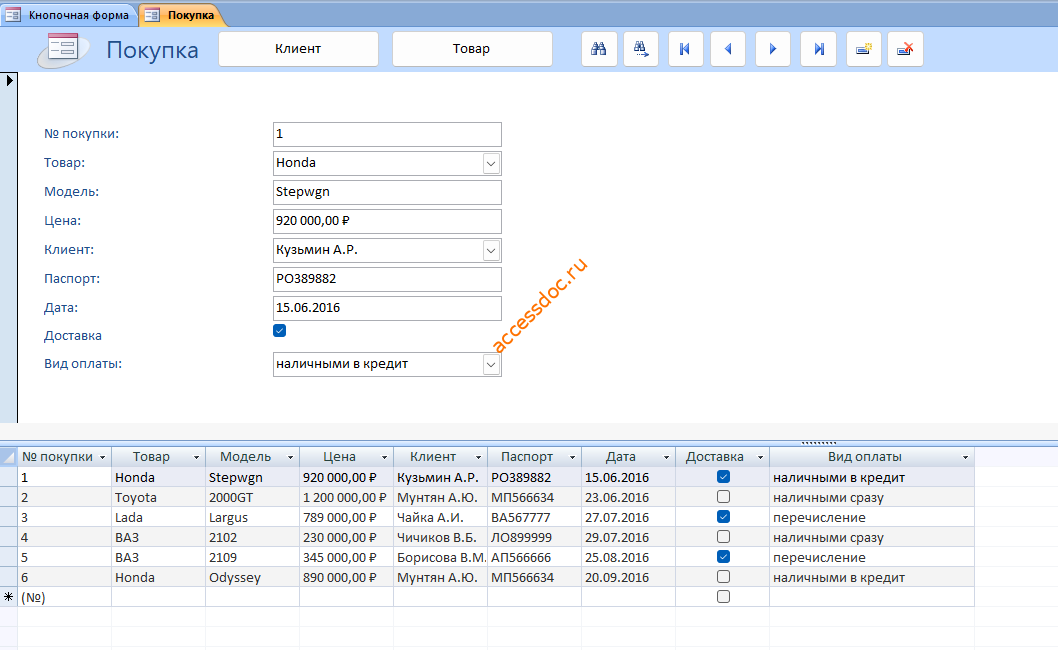1058x650 pixels.
Task: Select the Largus model cell
Action: (252, 518)
